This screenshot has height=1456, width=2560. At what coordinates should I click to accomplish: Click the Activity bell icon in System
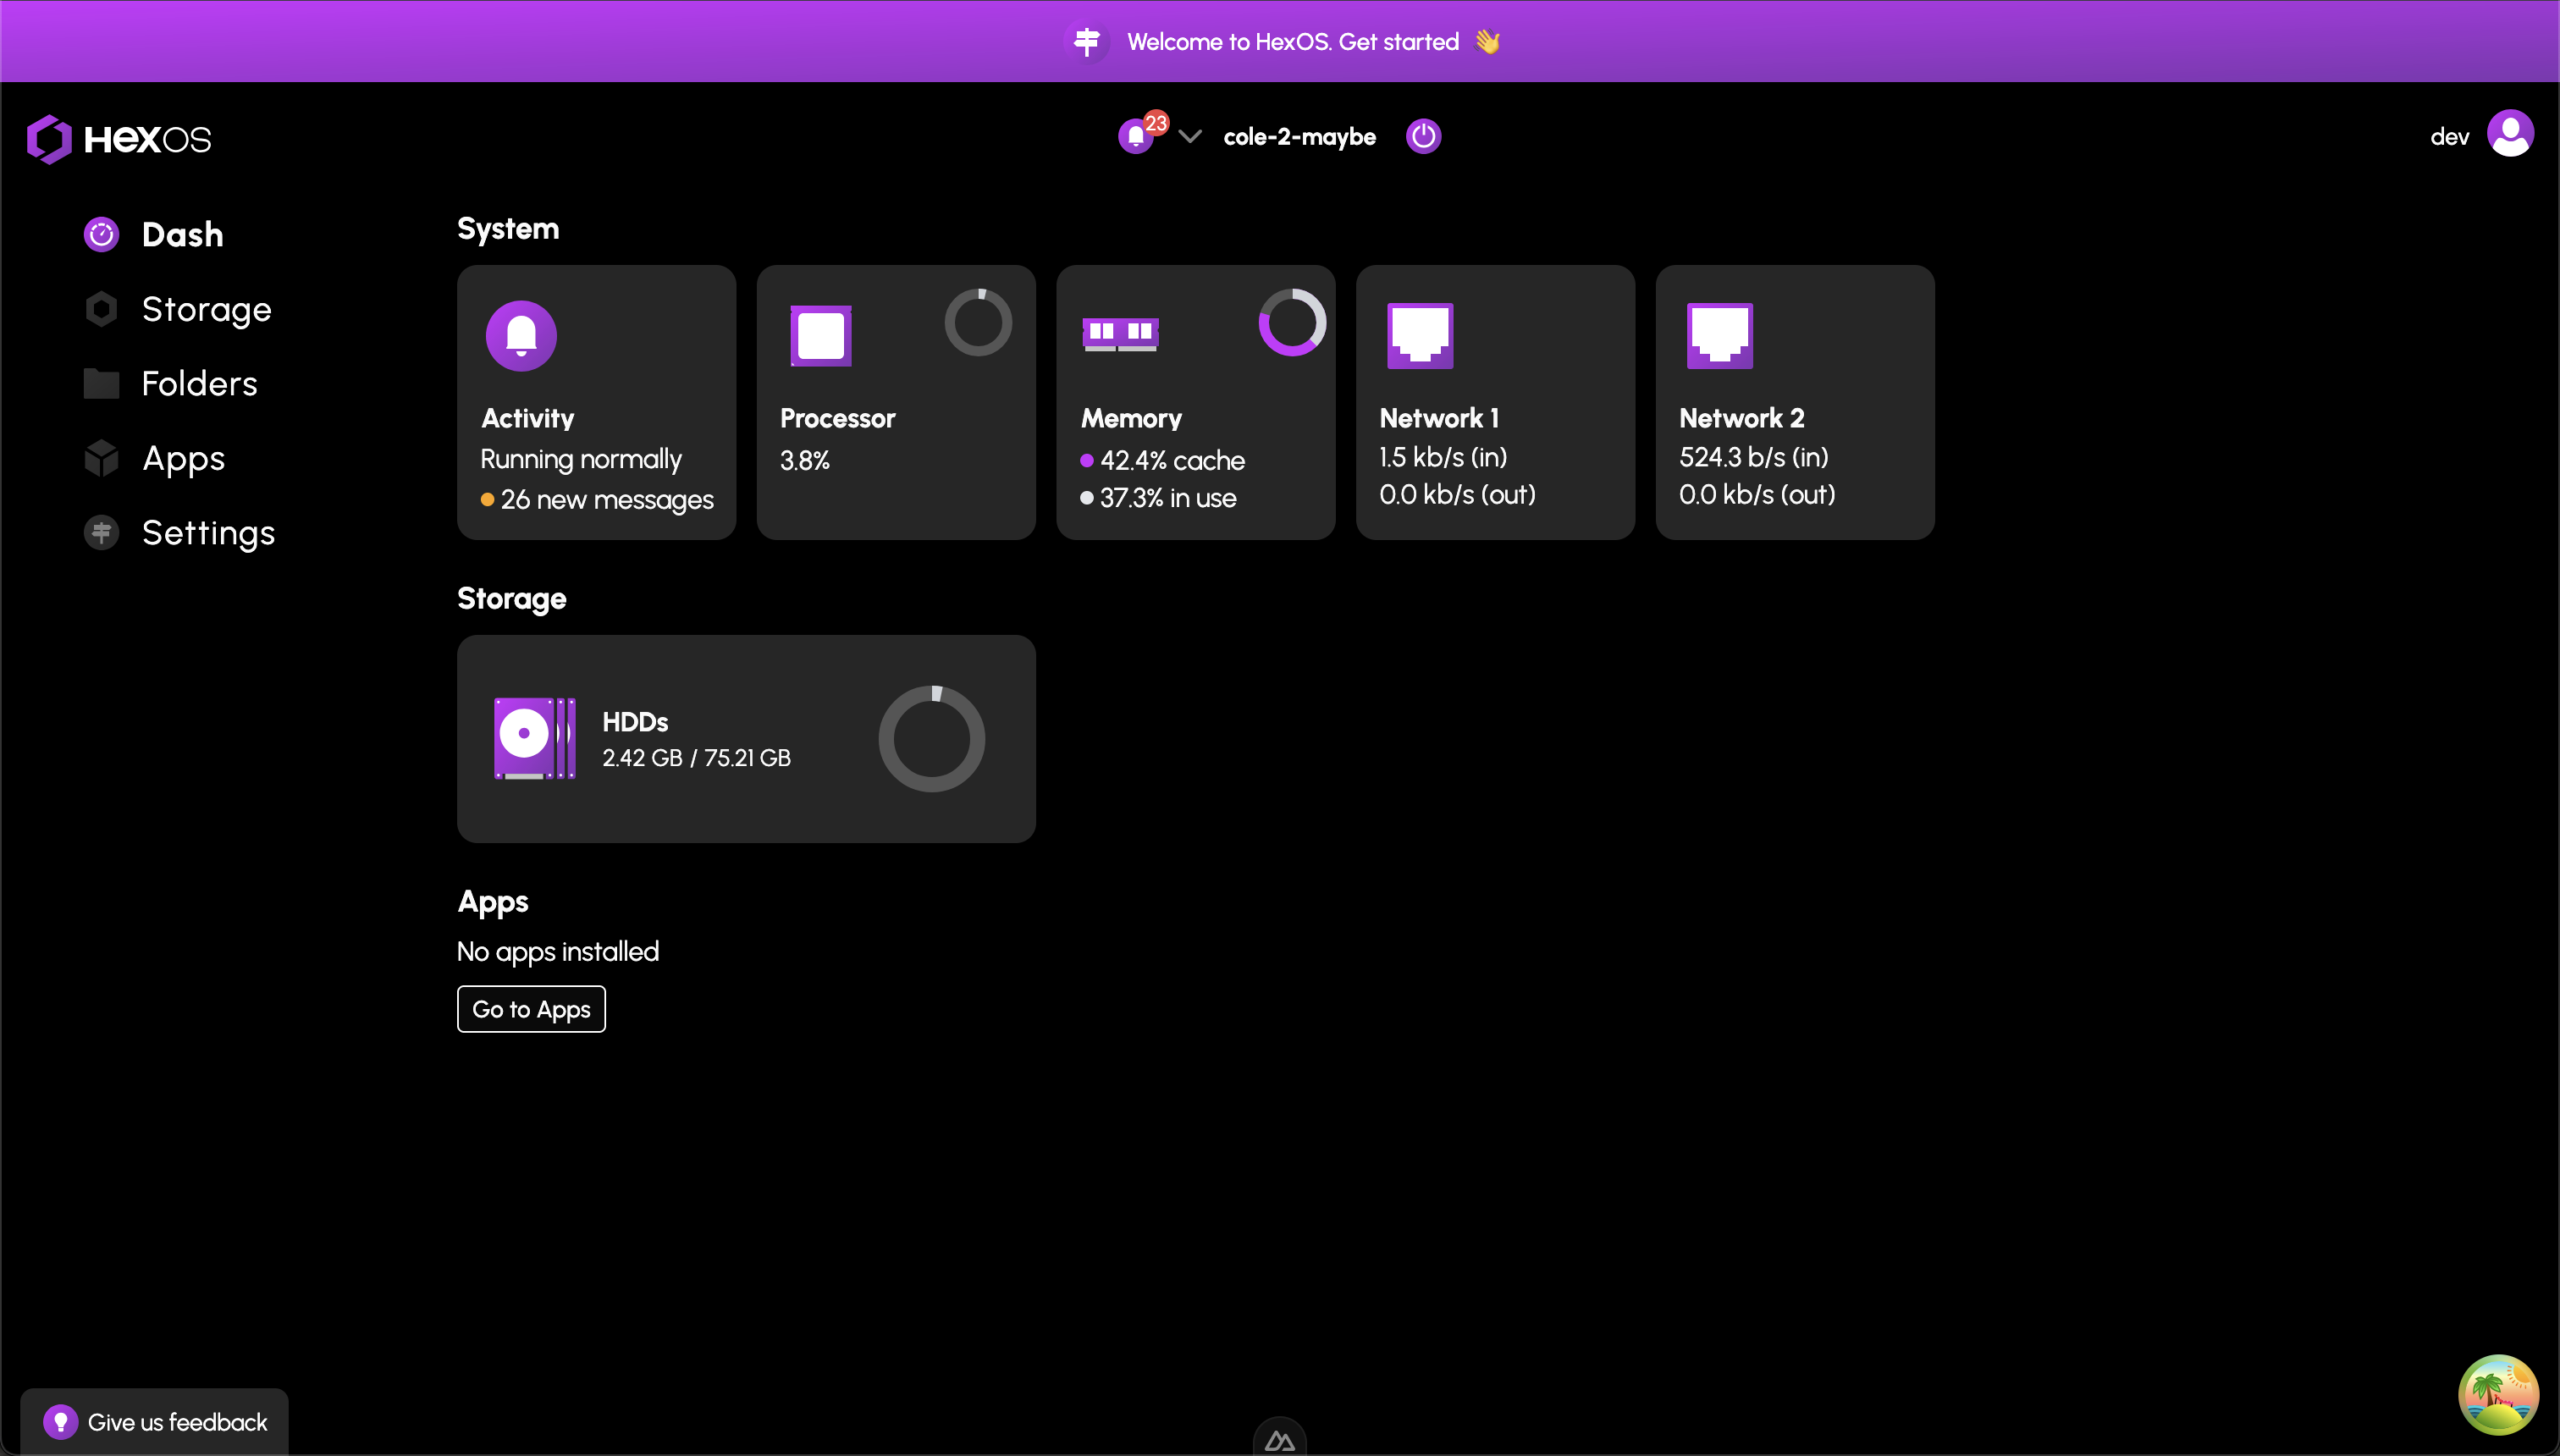click(521, 336)
